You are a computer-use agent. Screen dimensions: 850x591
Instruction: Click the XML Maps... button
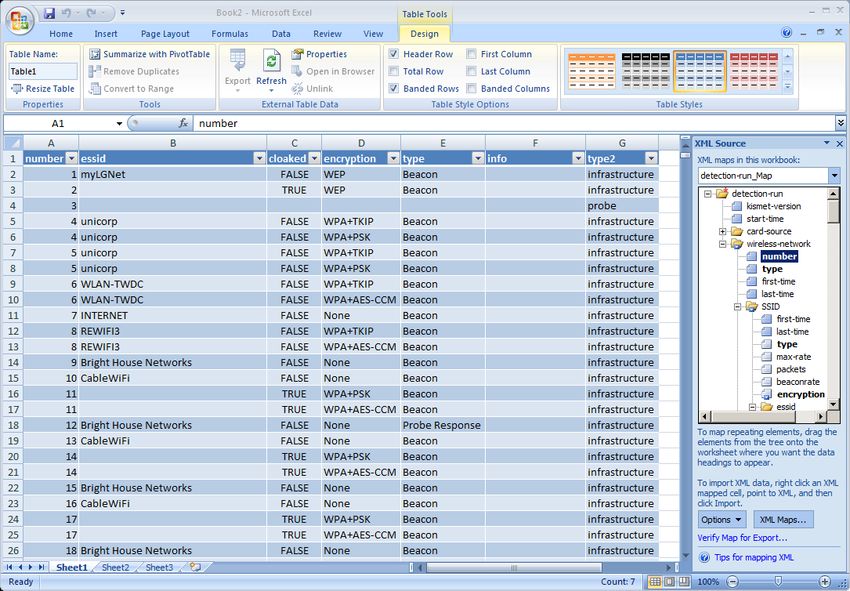click(783, 519)
